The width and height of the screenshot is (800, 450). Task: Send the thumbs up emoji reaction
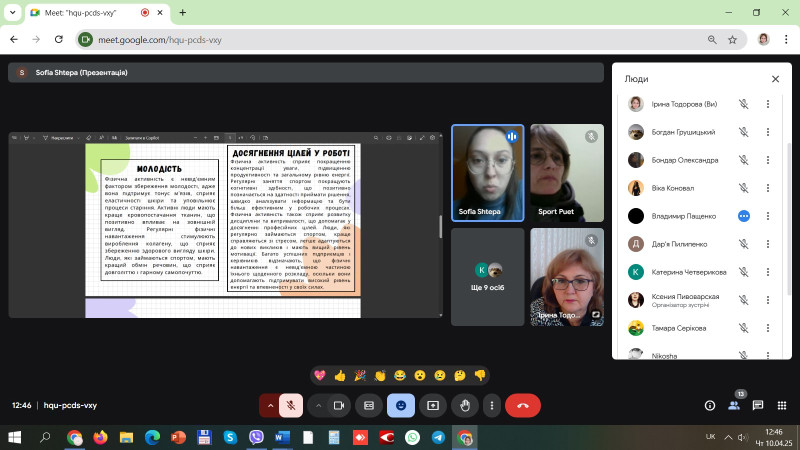tap(340, 375)
